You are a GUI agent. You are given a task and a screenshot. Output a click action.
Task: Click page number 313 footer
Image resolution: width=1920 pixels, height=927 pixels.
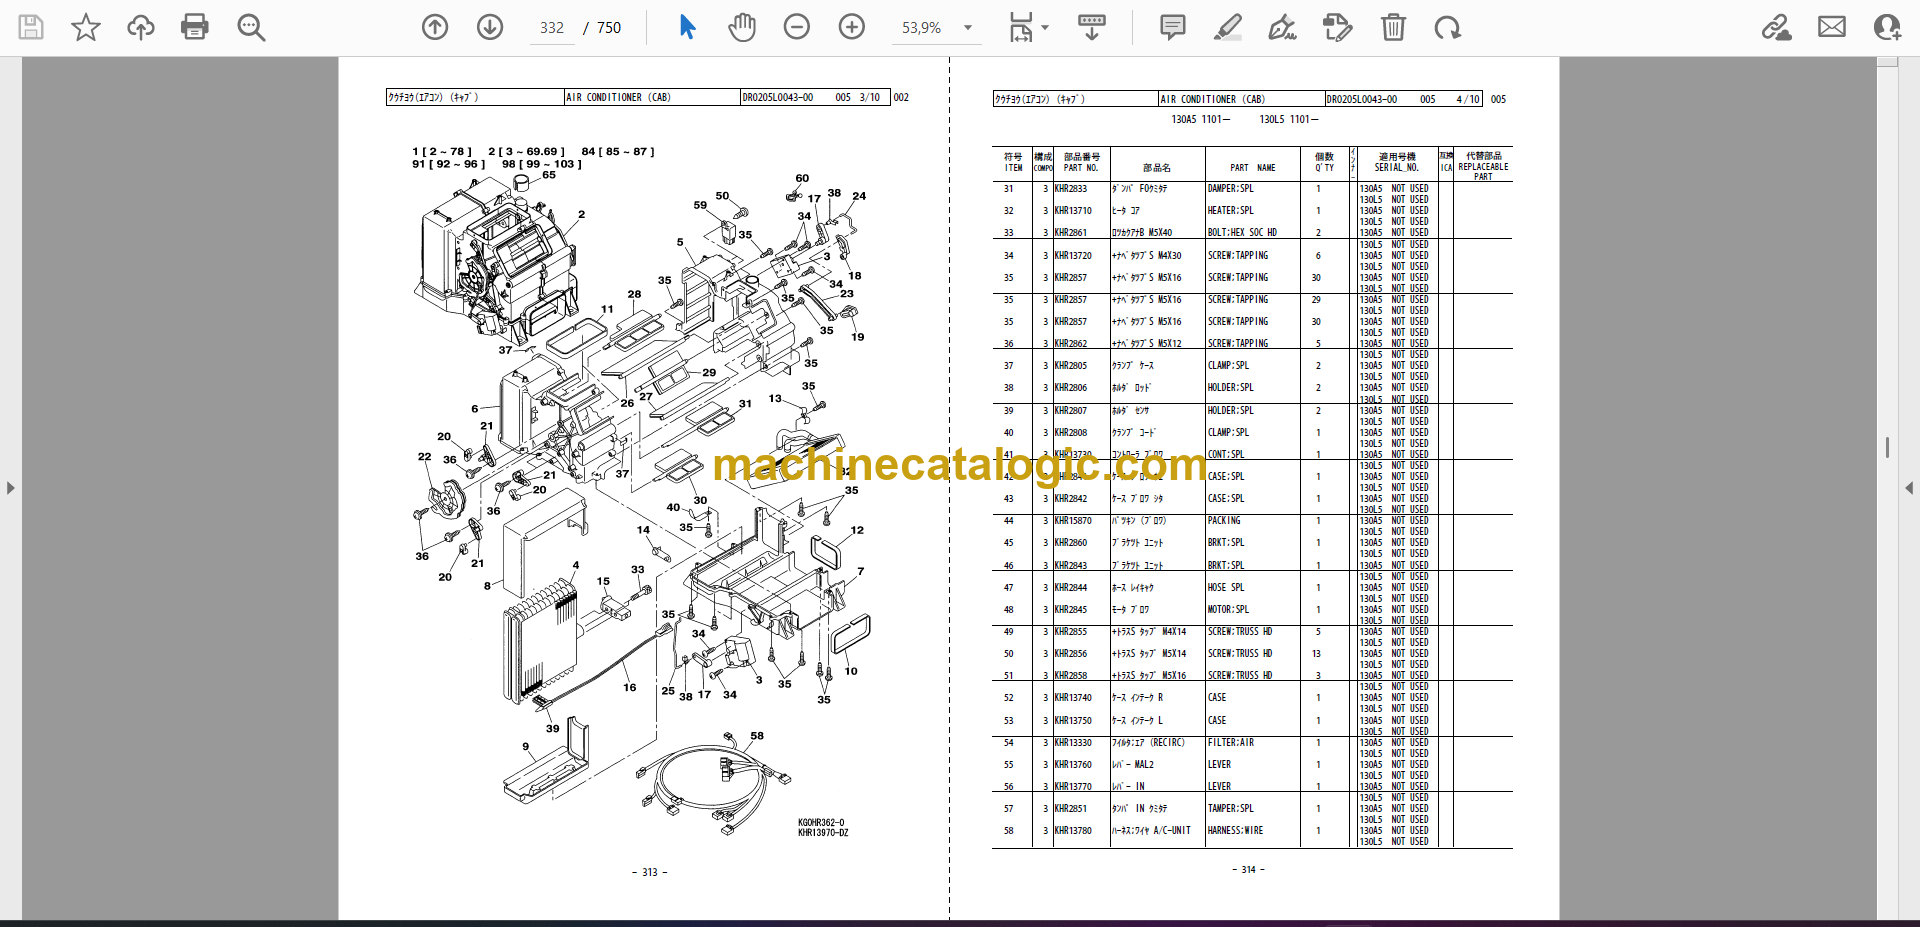(650, 873)
